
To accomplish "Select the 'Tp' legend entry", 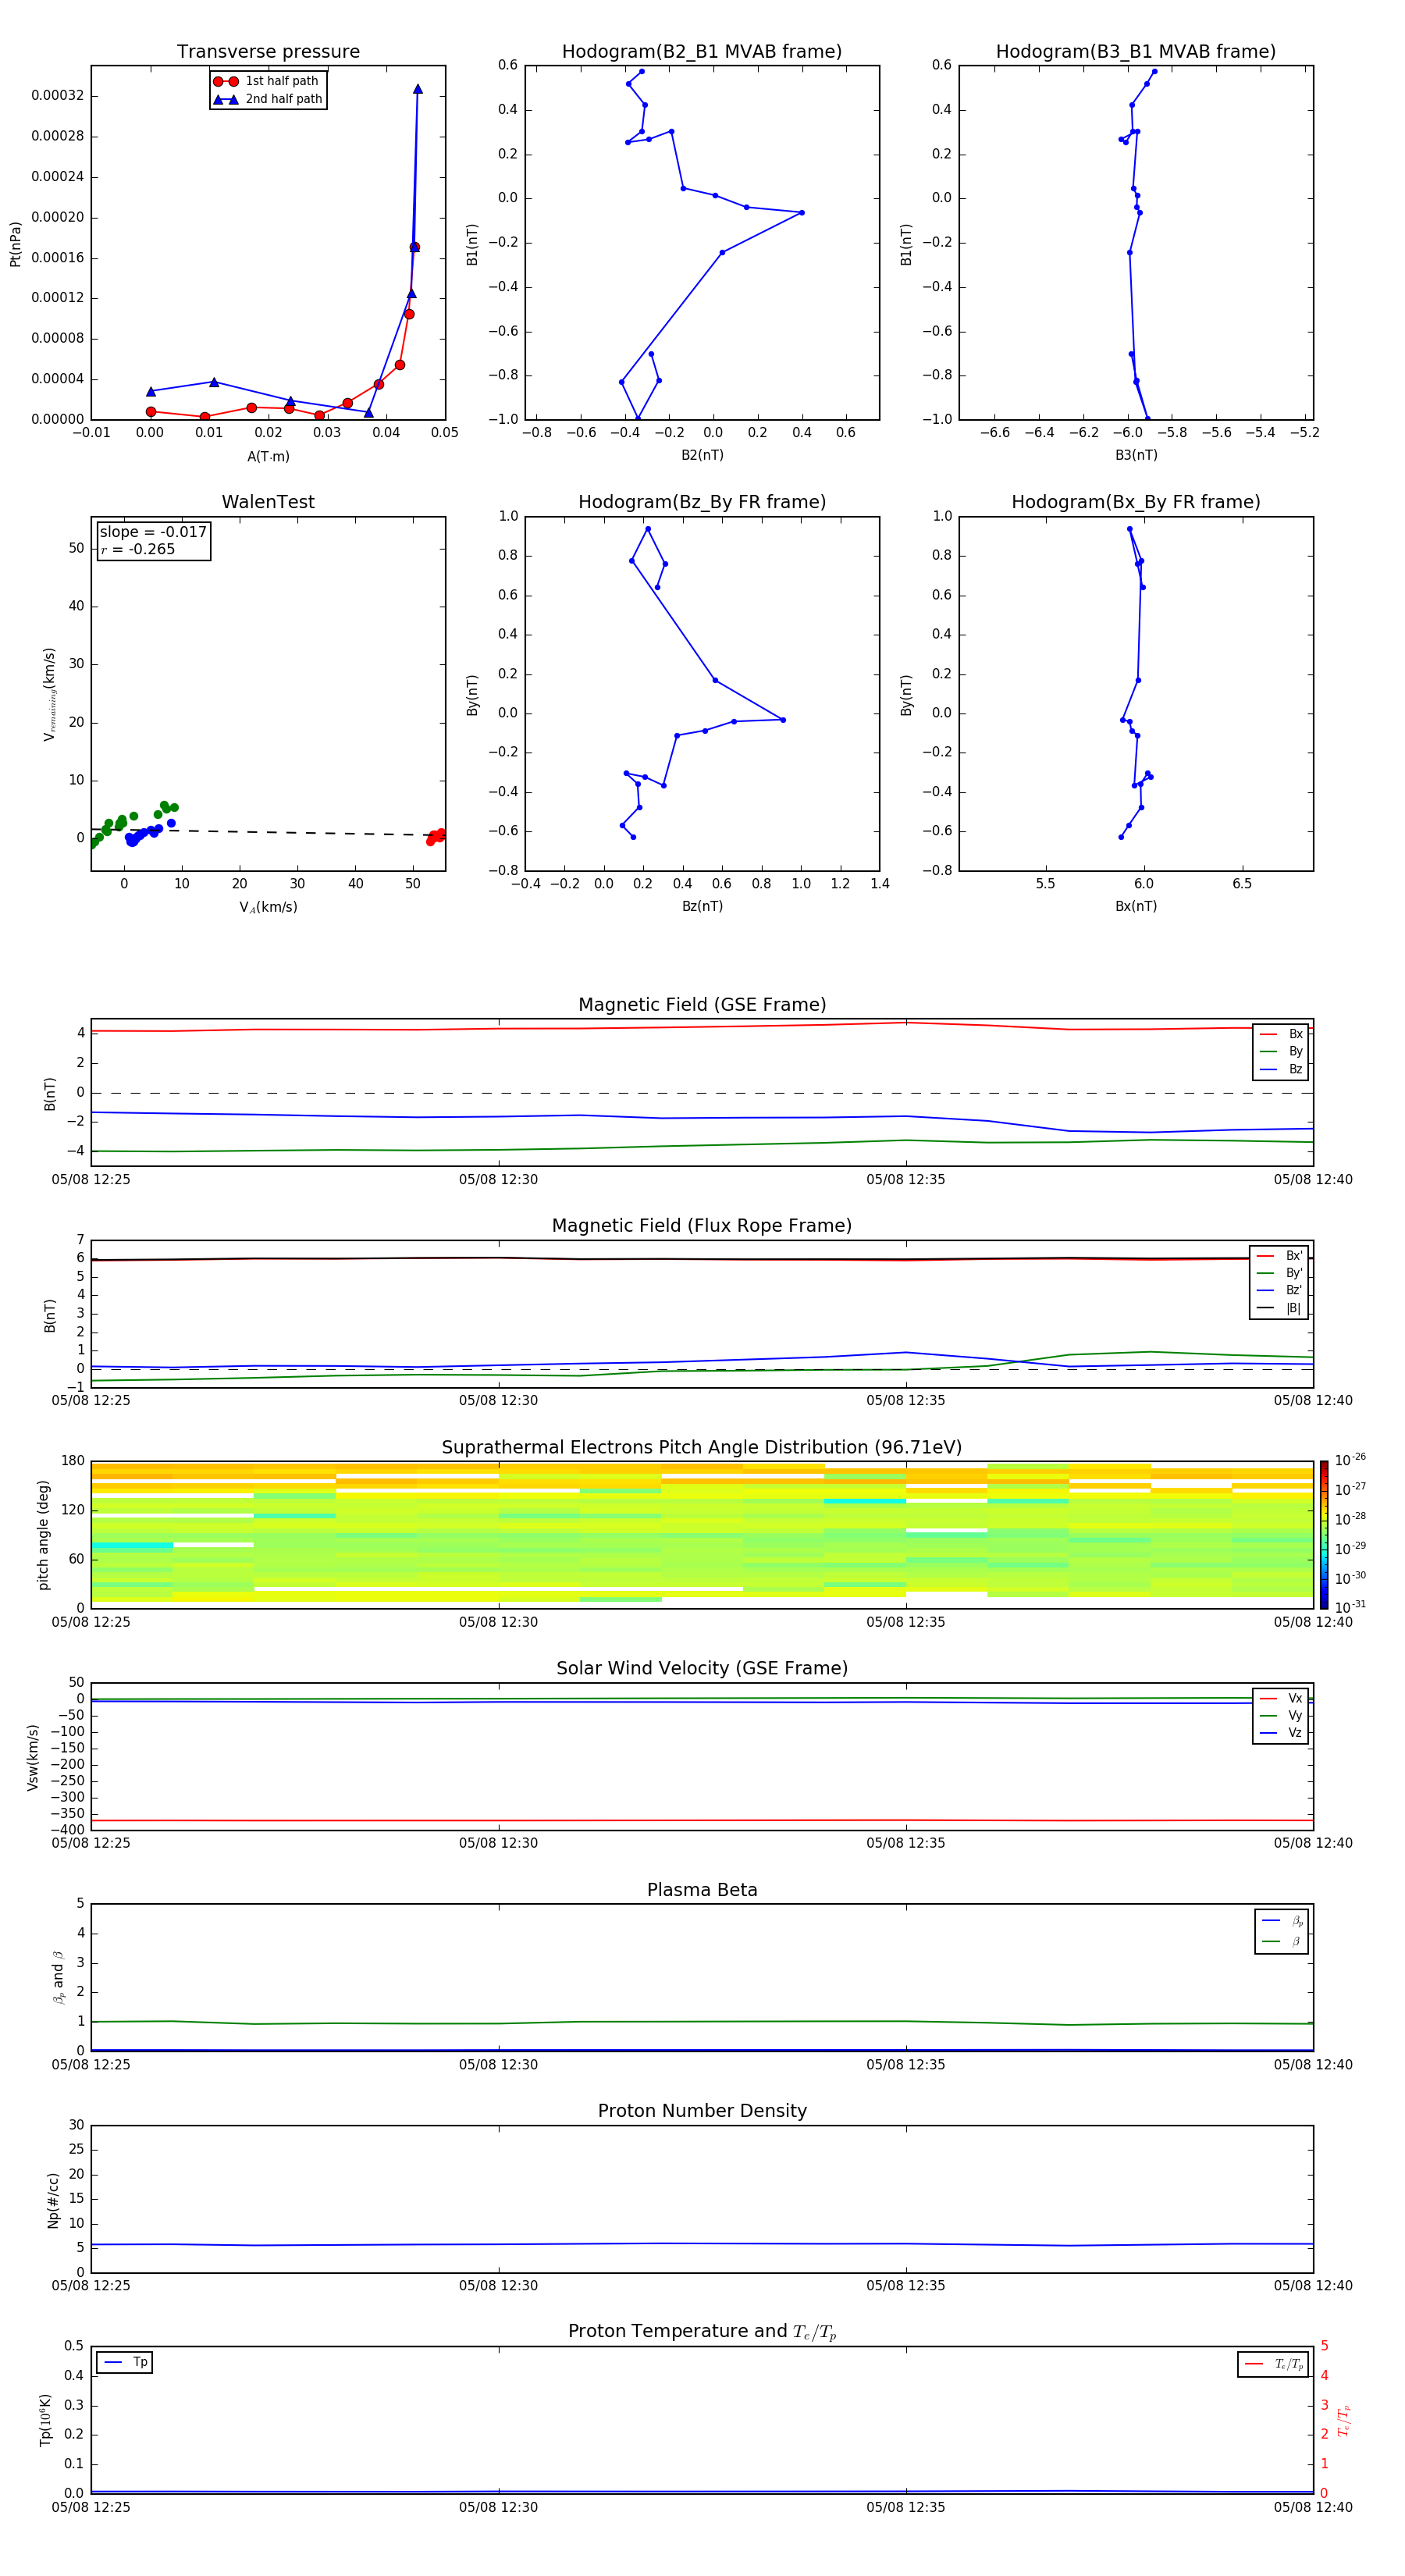I will point(125,2362).
